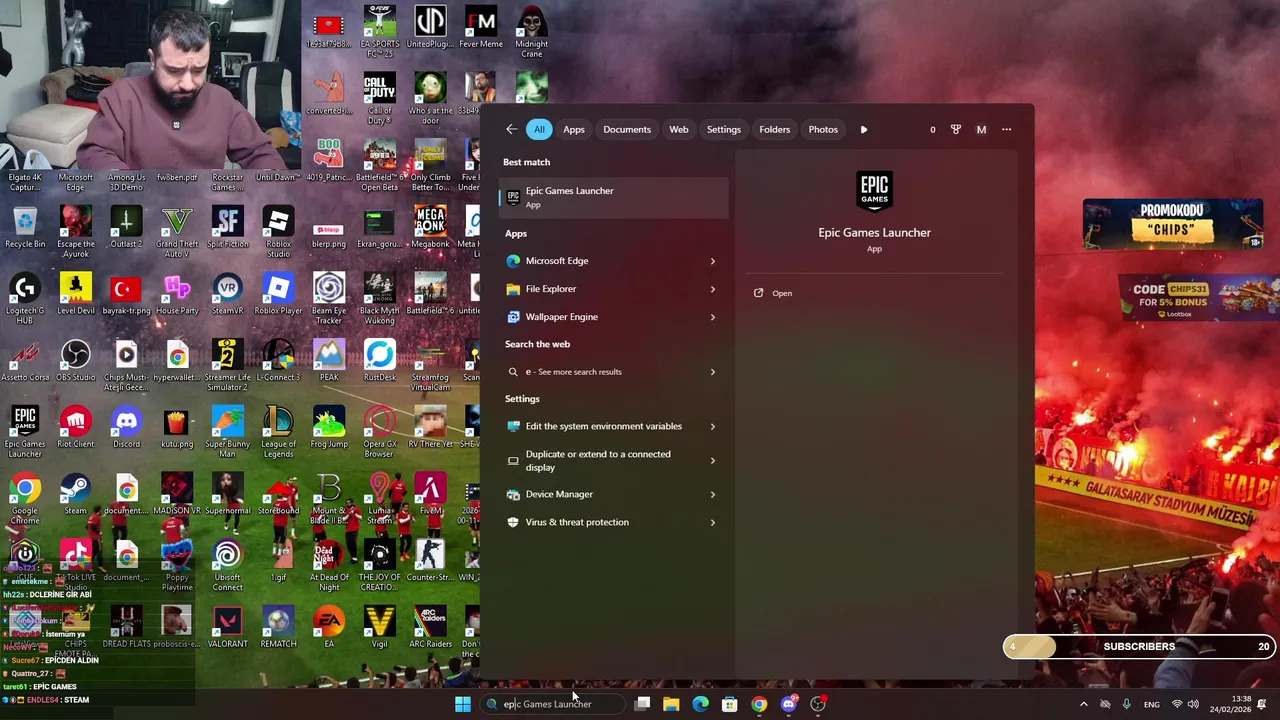Show more search filters with play arrow

864,129
